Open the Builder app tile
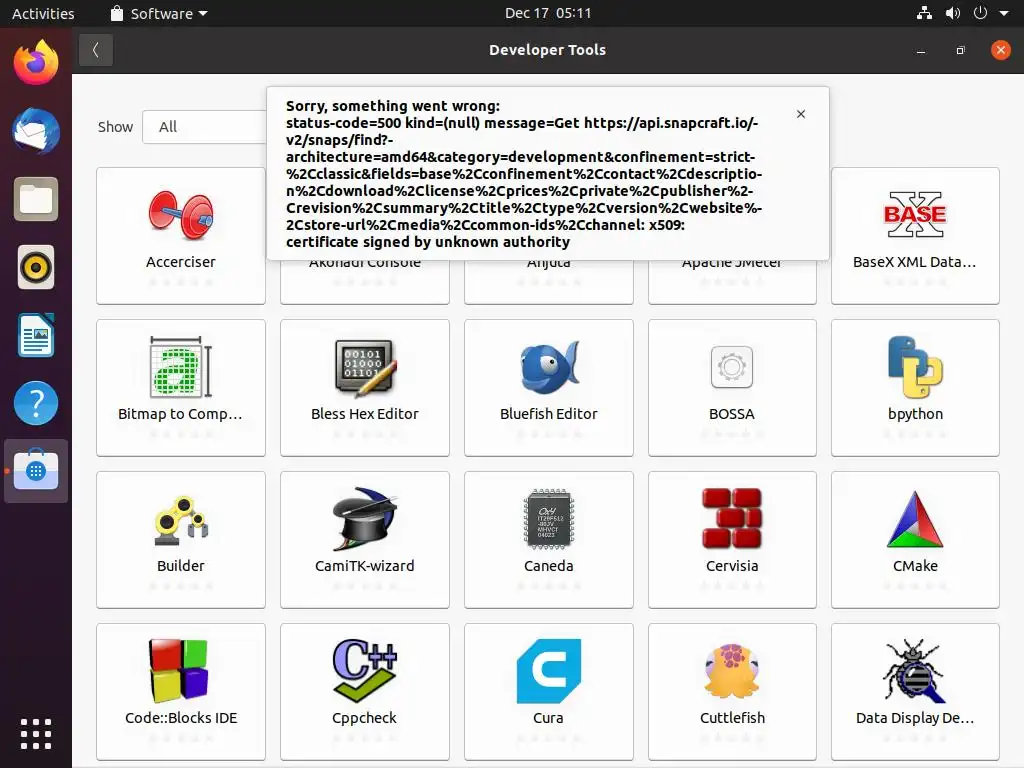Screen dimensions: 1024x768 pyautogui.click(x=181, y=540)
